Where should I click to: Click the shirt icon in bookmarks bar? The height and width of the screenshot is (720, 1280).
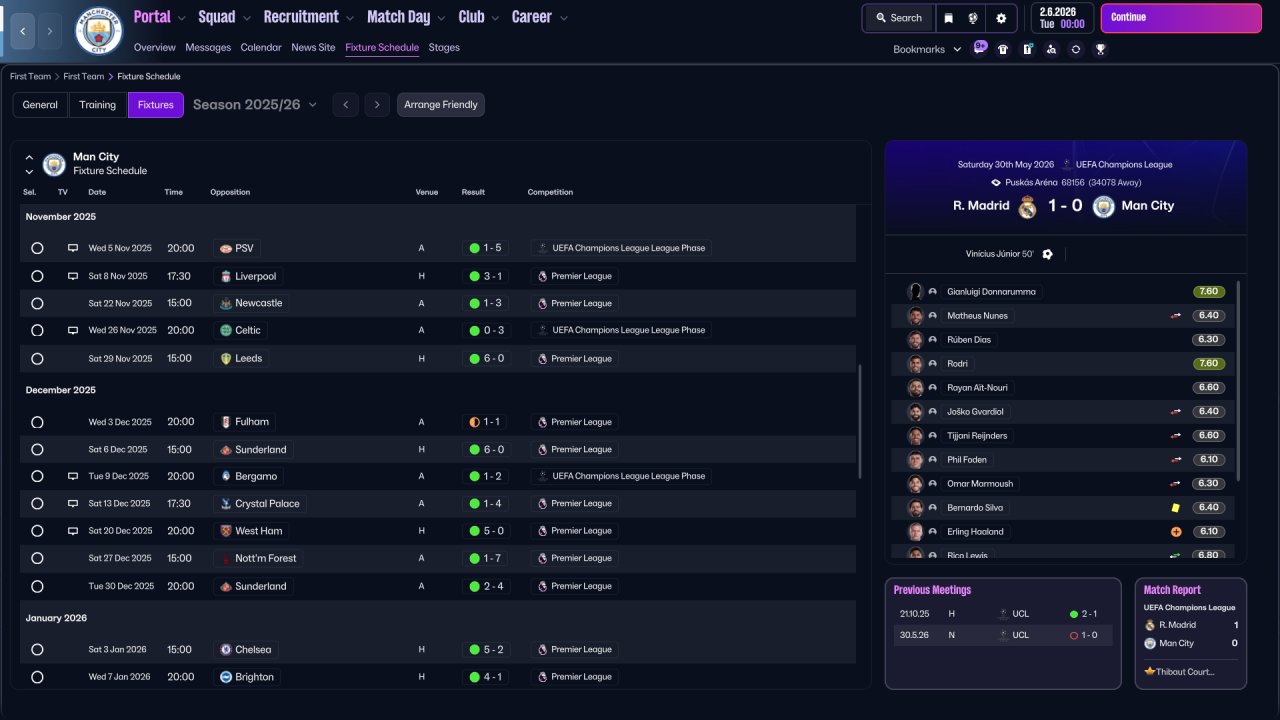(x=1003, y=49)
